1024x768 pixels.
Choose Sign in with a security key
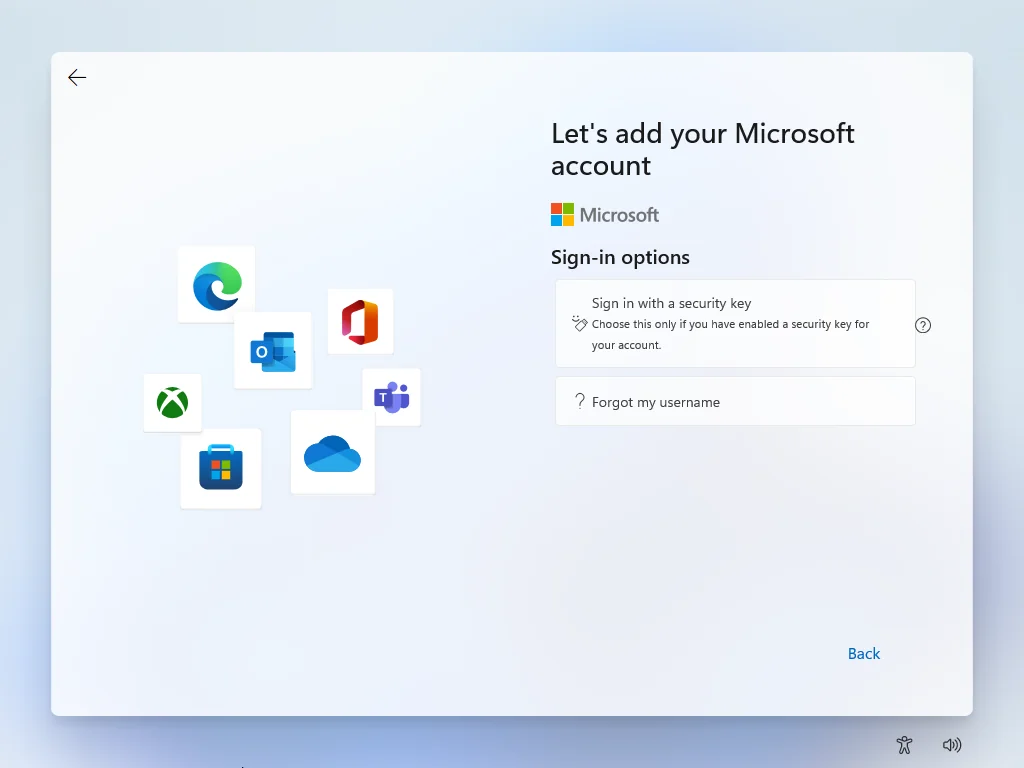pyautogui.click(x=735, y=323)
